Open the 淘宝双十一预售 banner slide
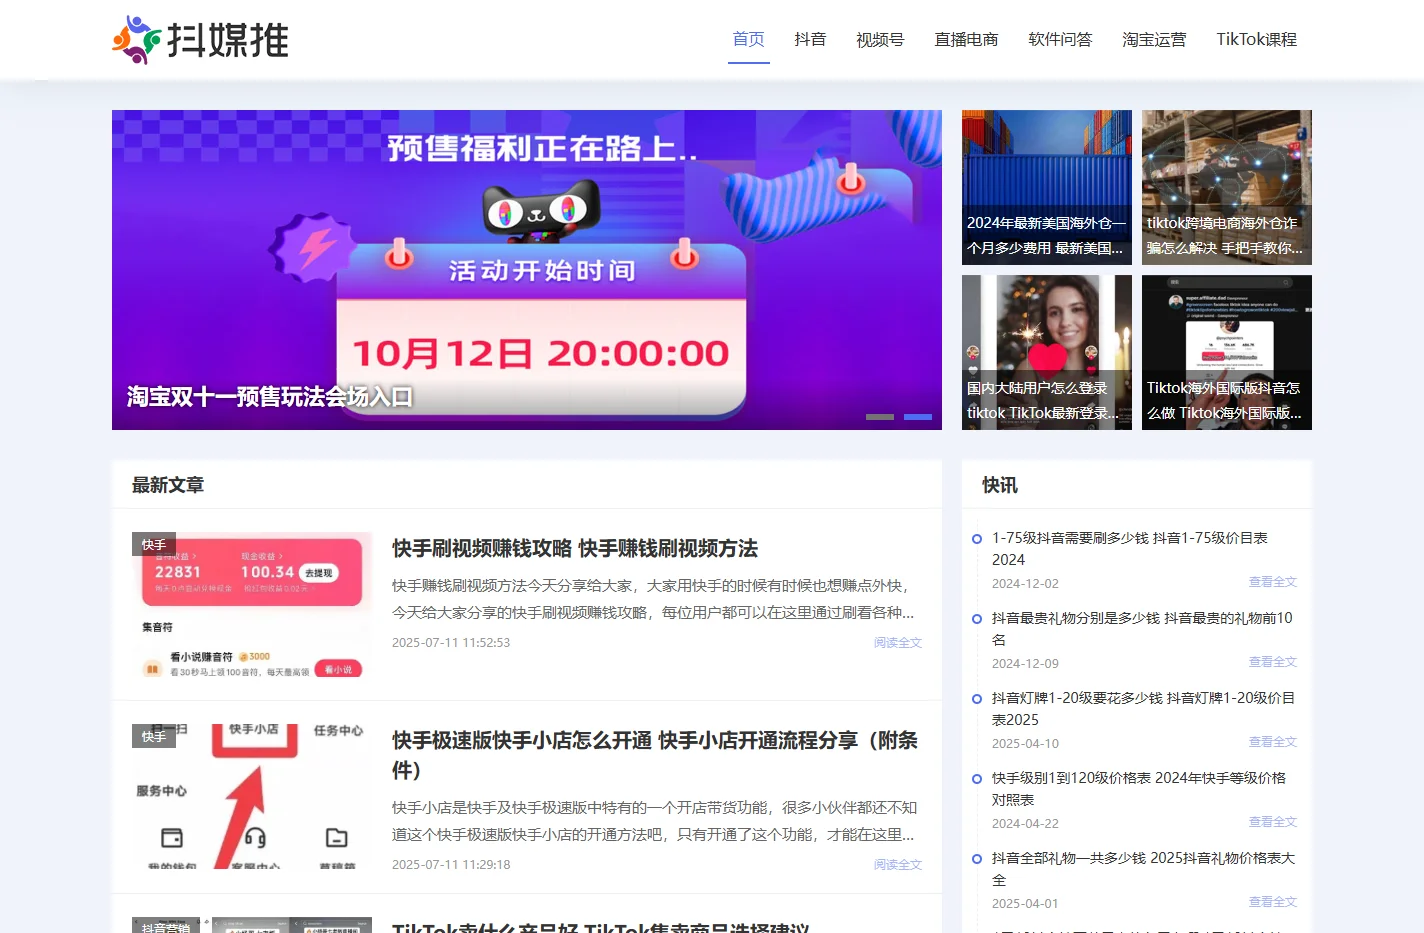The width and height of the screenshot is (1424, 933). pos(527,270)
